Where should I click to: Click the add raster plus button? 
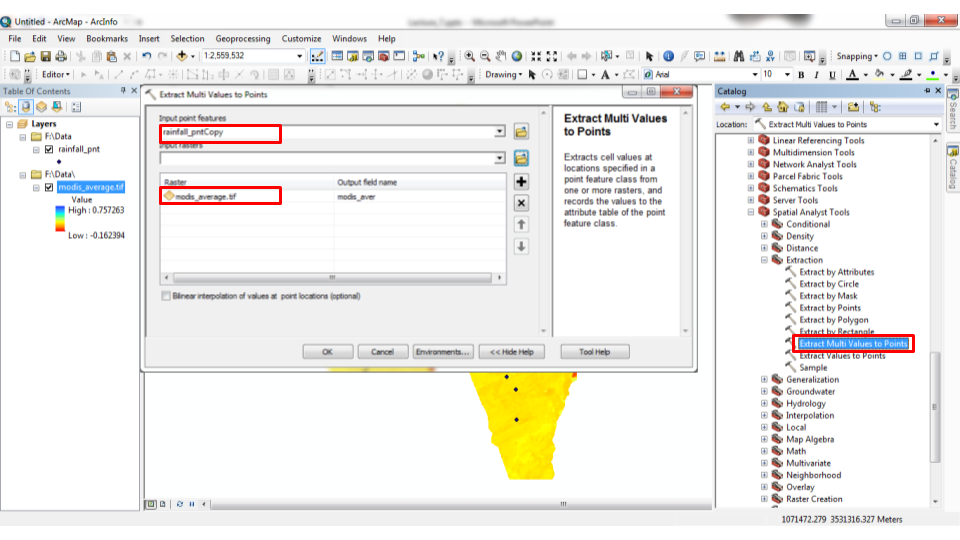pyautogui.click(x=521, y=182)
